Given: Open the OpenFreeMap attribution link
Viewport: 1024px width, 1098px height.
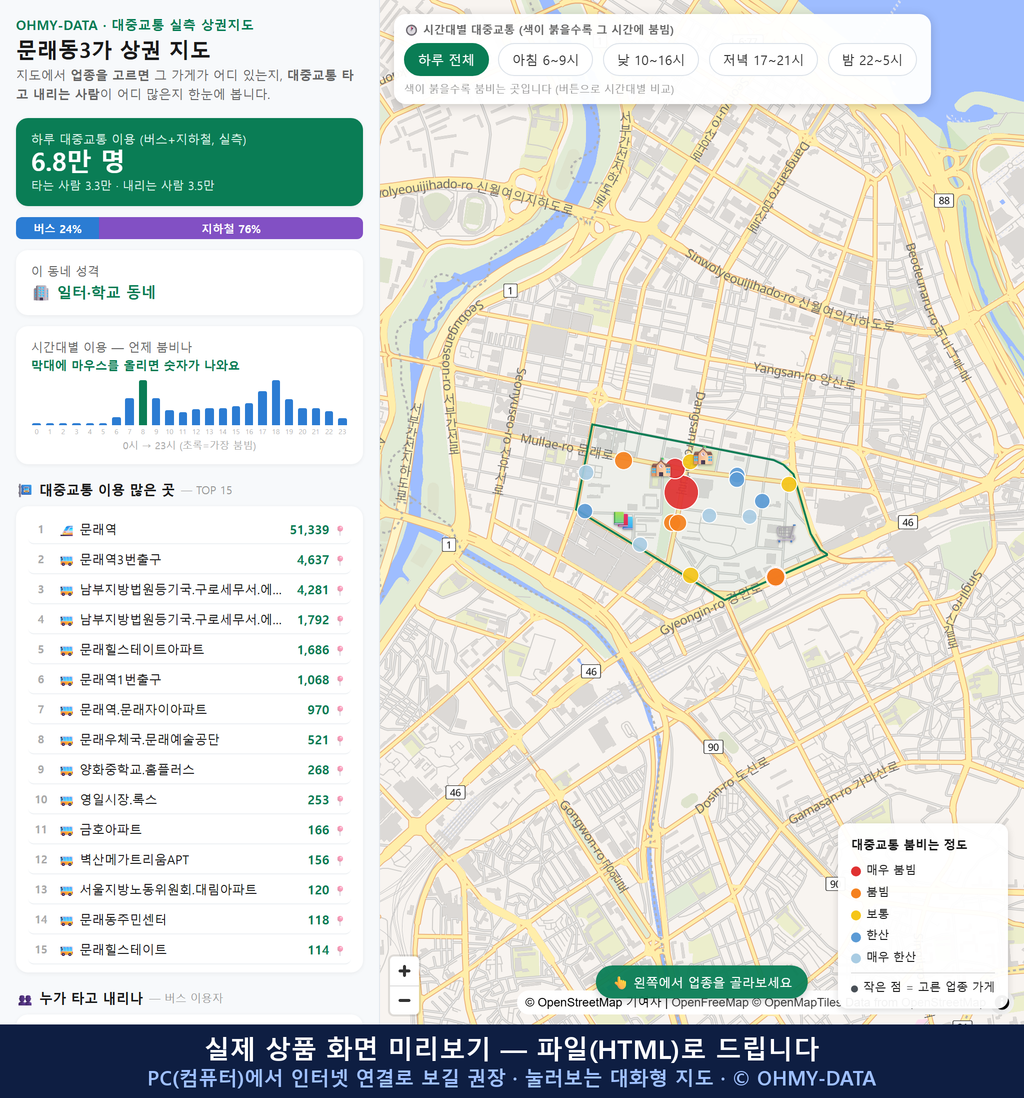Looking at the screenshot, I should click(x=710, y=1002).
